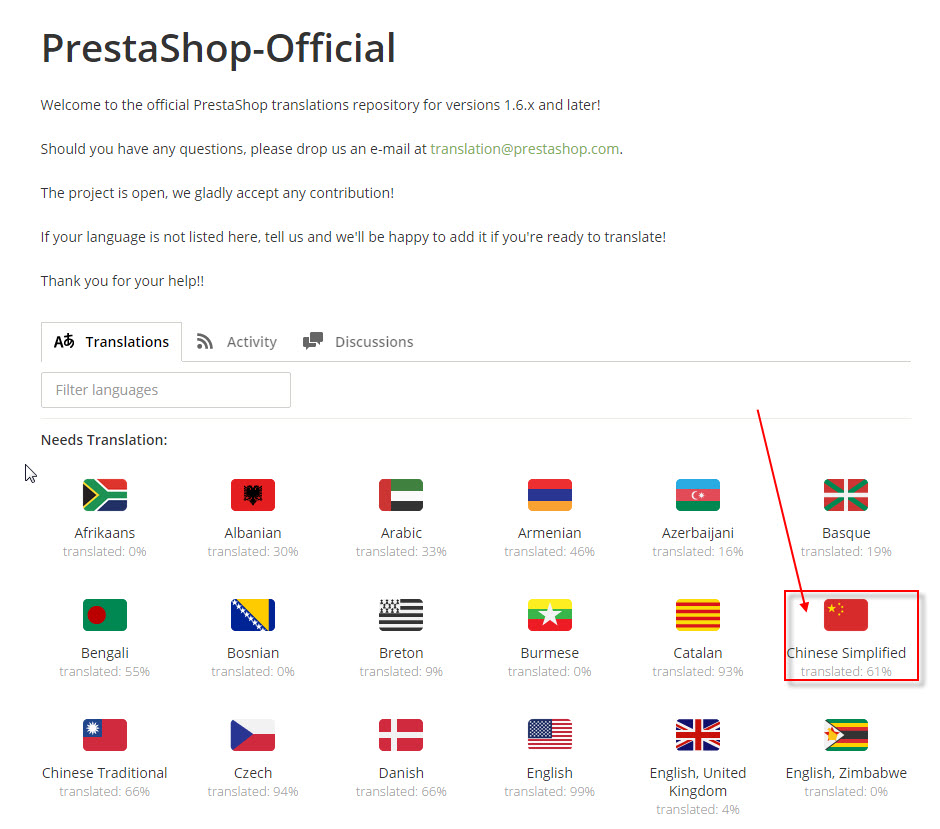Focus the Filter languages field
The width and height of the screenshot is (940, 829).
pos(166,390)
